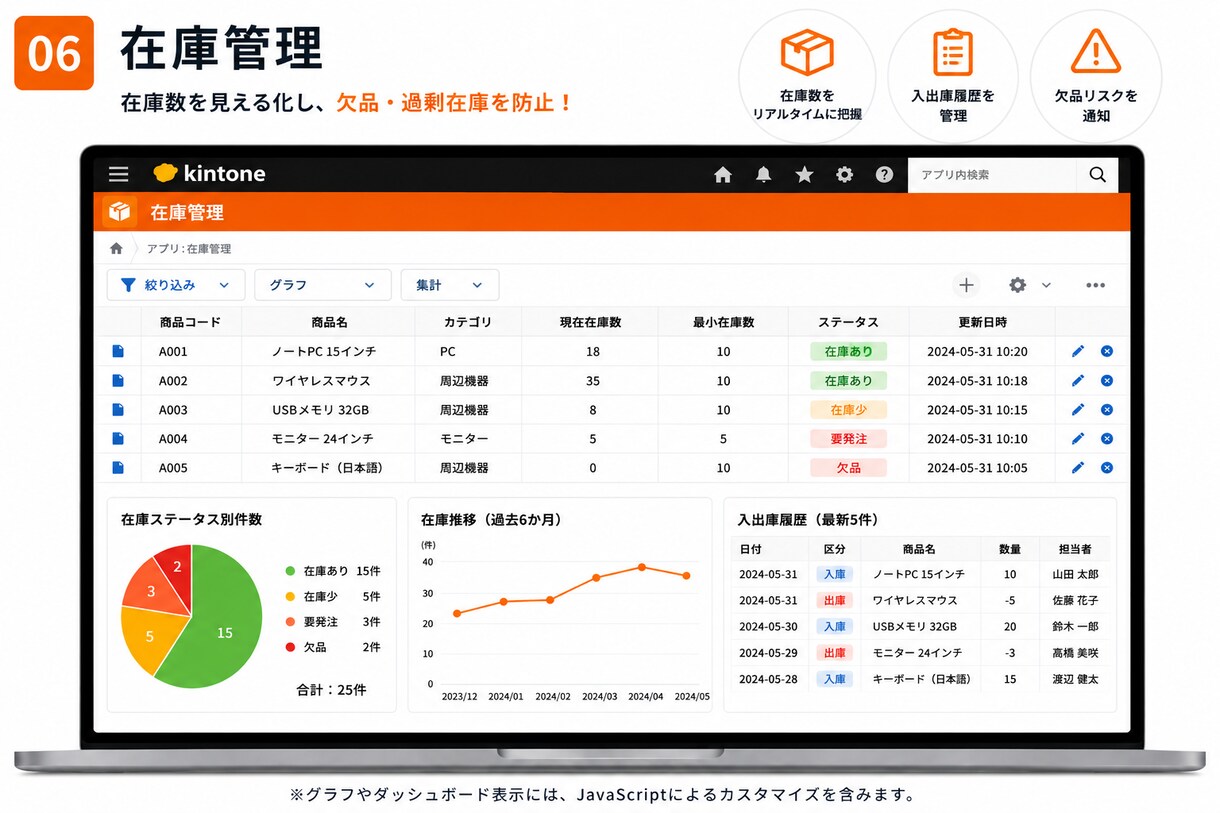Go to portal via header home icon
Image resolution: width=1220 pixels, height=813 pixels.
[723, 175]
